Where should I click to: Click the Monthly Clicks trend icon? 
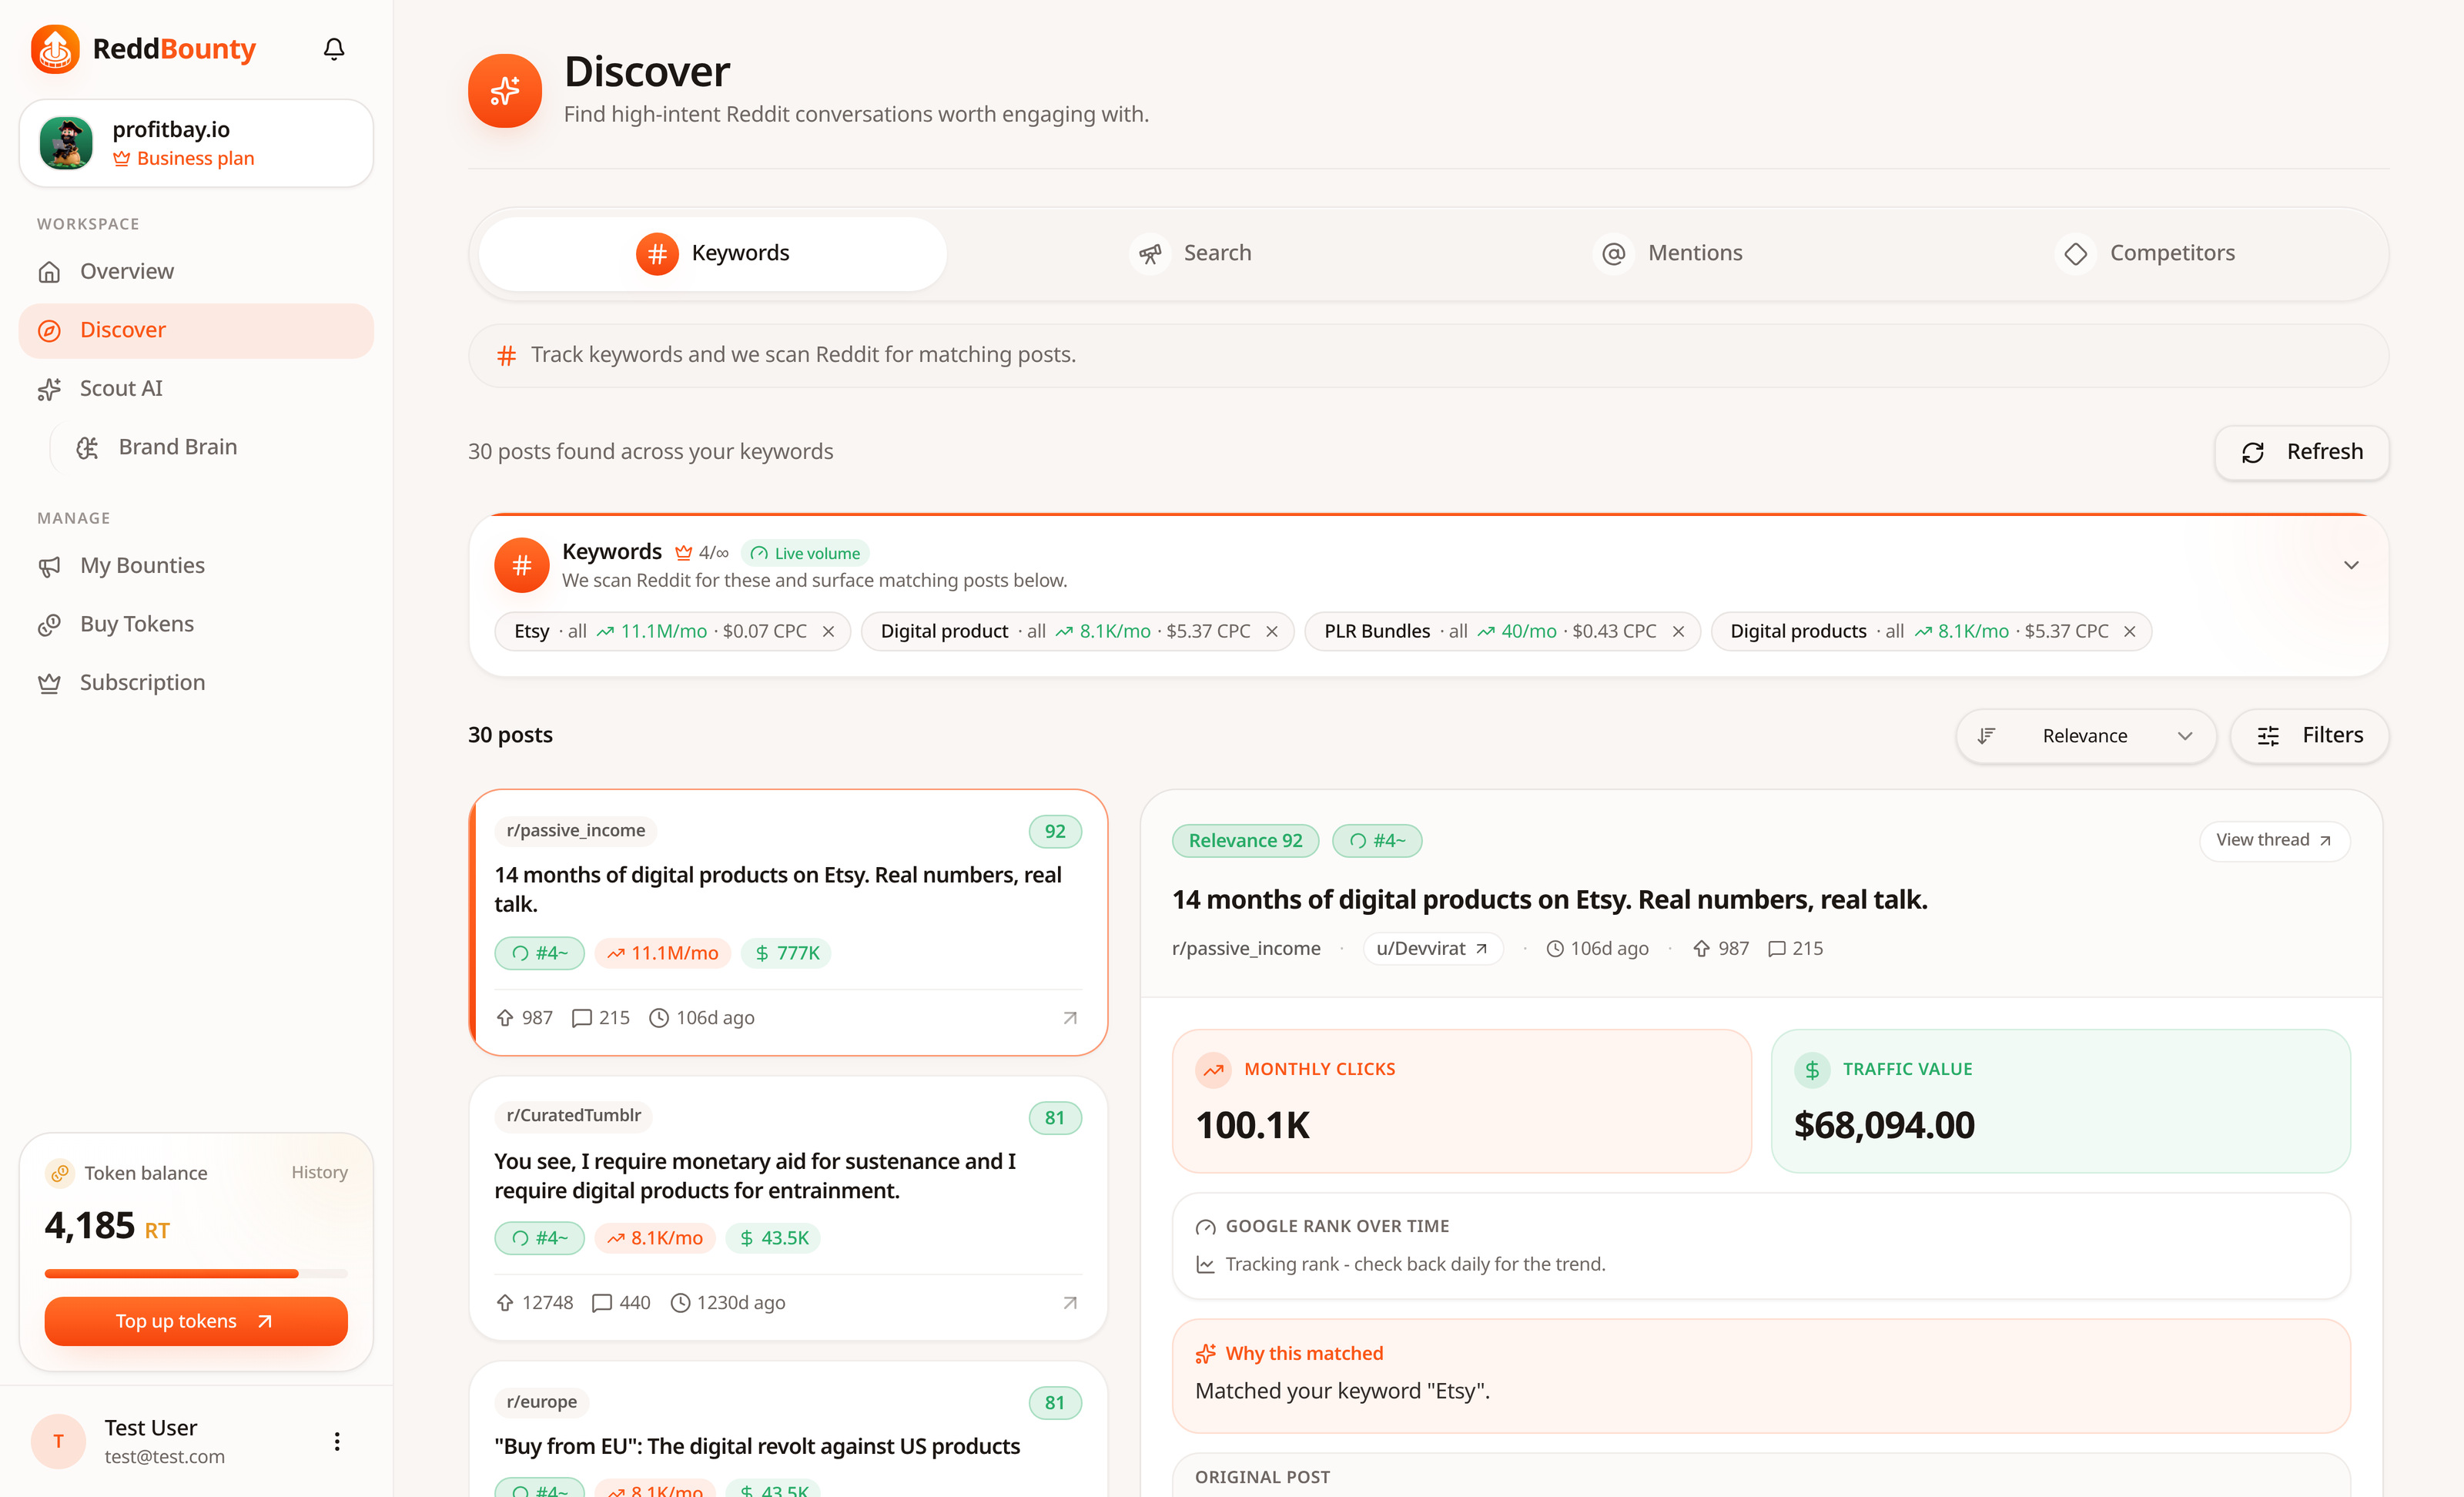(1213, 1070)
